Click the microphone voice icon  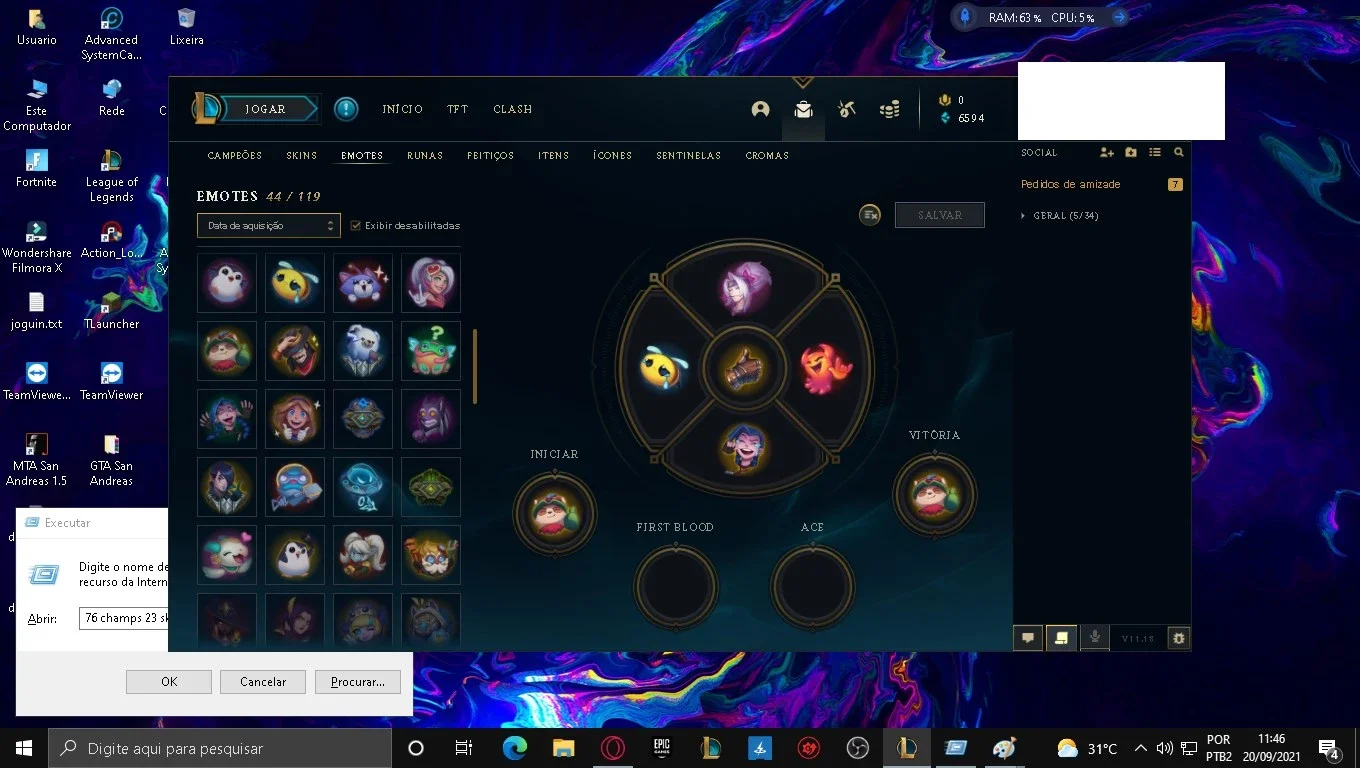coord(1095,637)
